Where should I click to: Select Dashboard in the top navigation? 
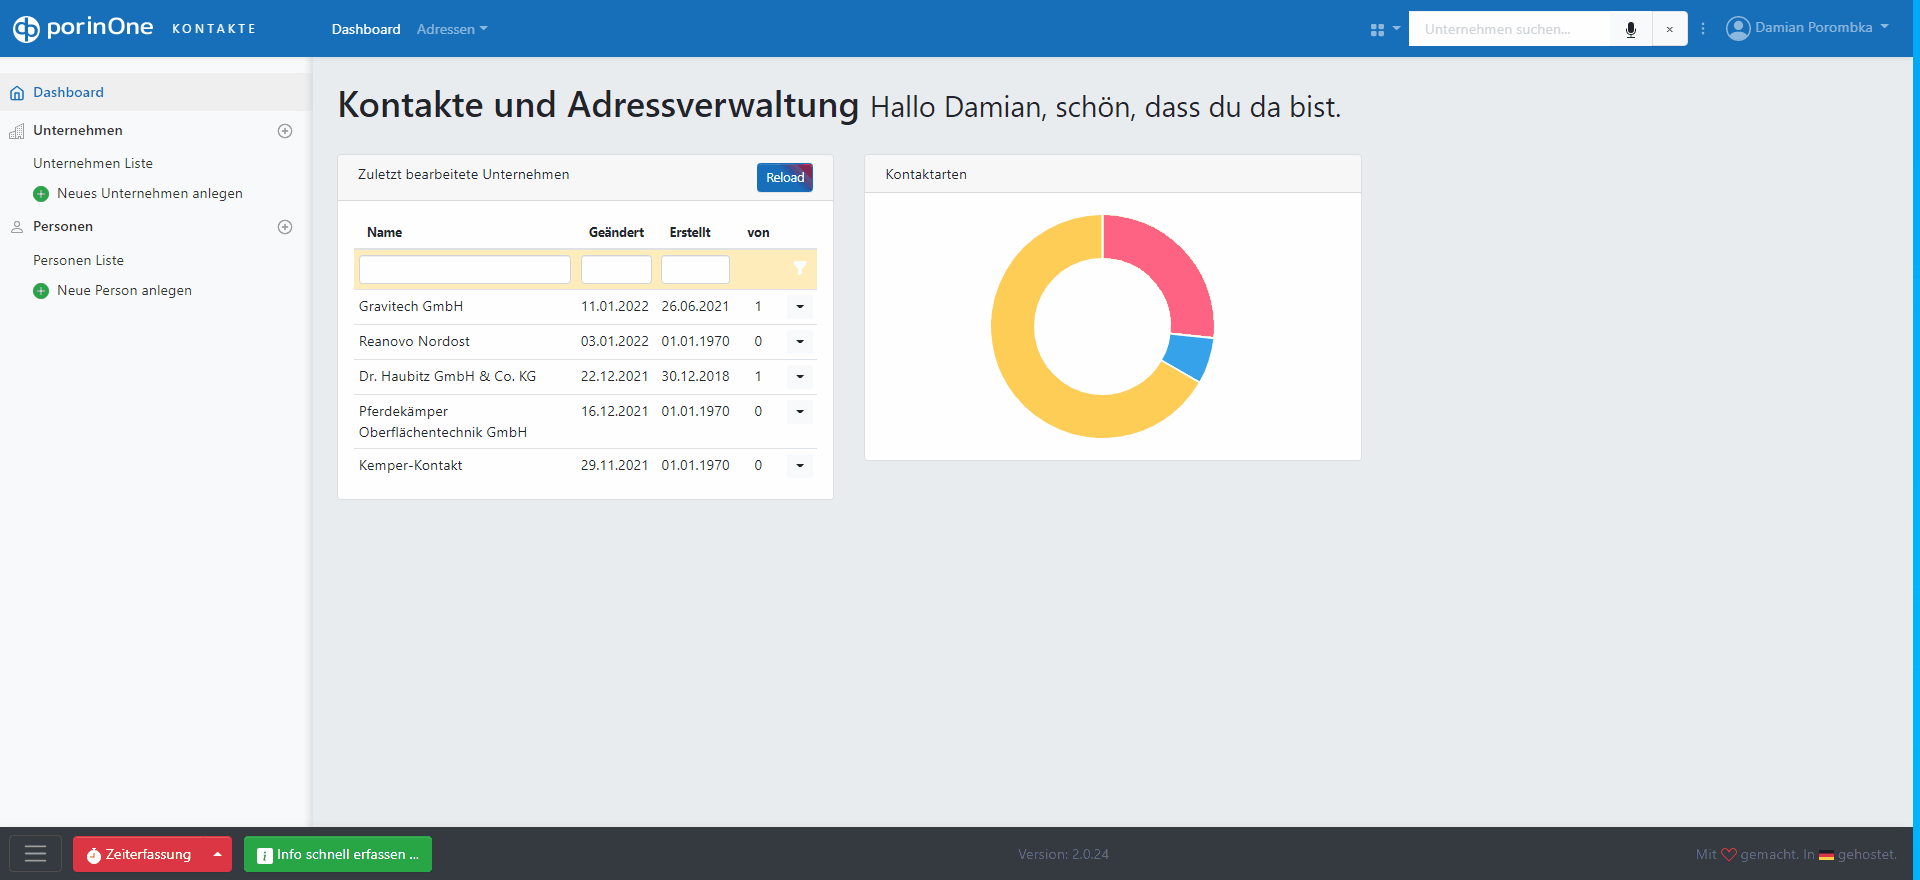coord(366,29)
